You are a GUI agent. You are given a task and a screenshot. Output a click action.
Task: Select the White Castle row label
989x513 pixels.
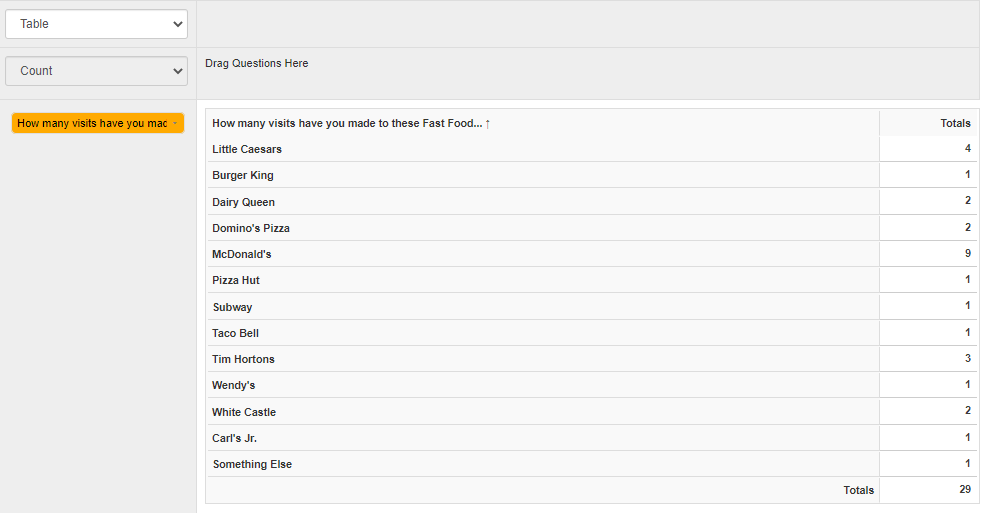click(244, 412)
